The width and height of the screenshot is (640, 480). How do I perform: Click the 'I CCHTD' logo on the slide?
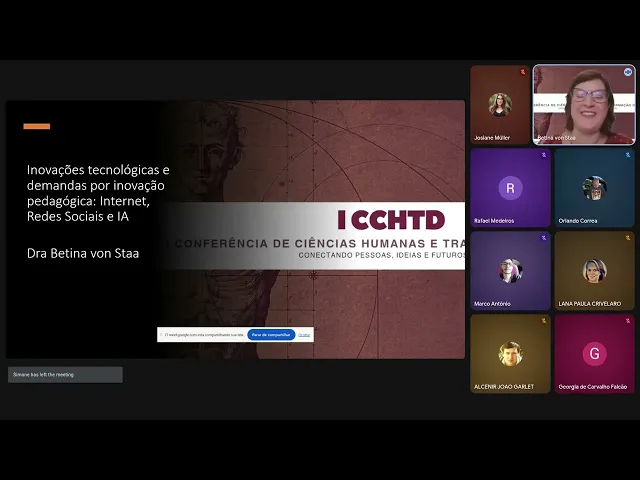point(391,220)
